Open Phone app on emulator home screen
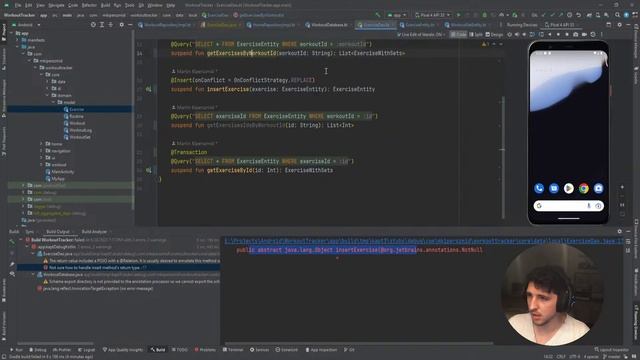 (x=539, y=188)
